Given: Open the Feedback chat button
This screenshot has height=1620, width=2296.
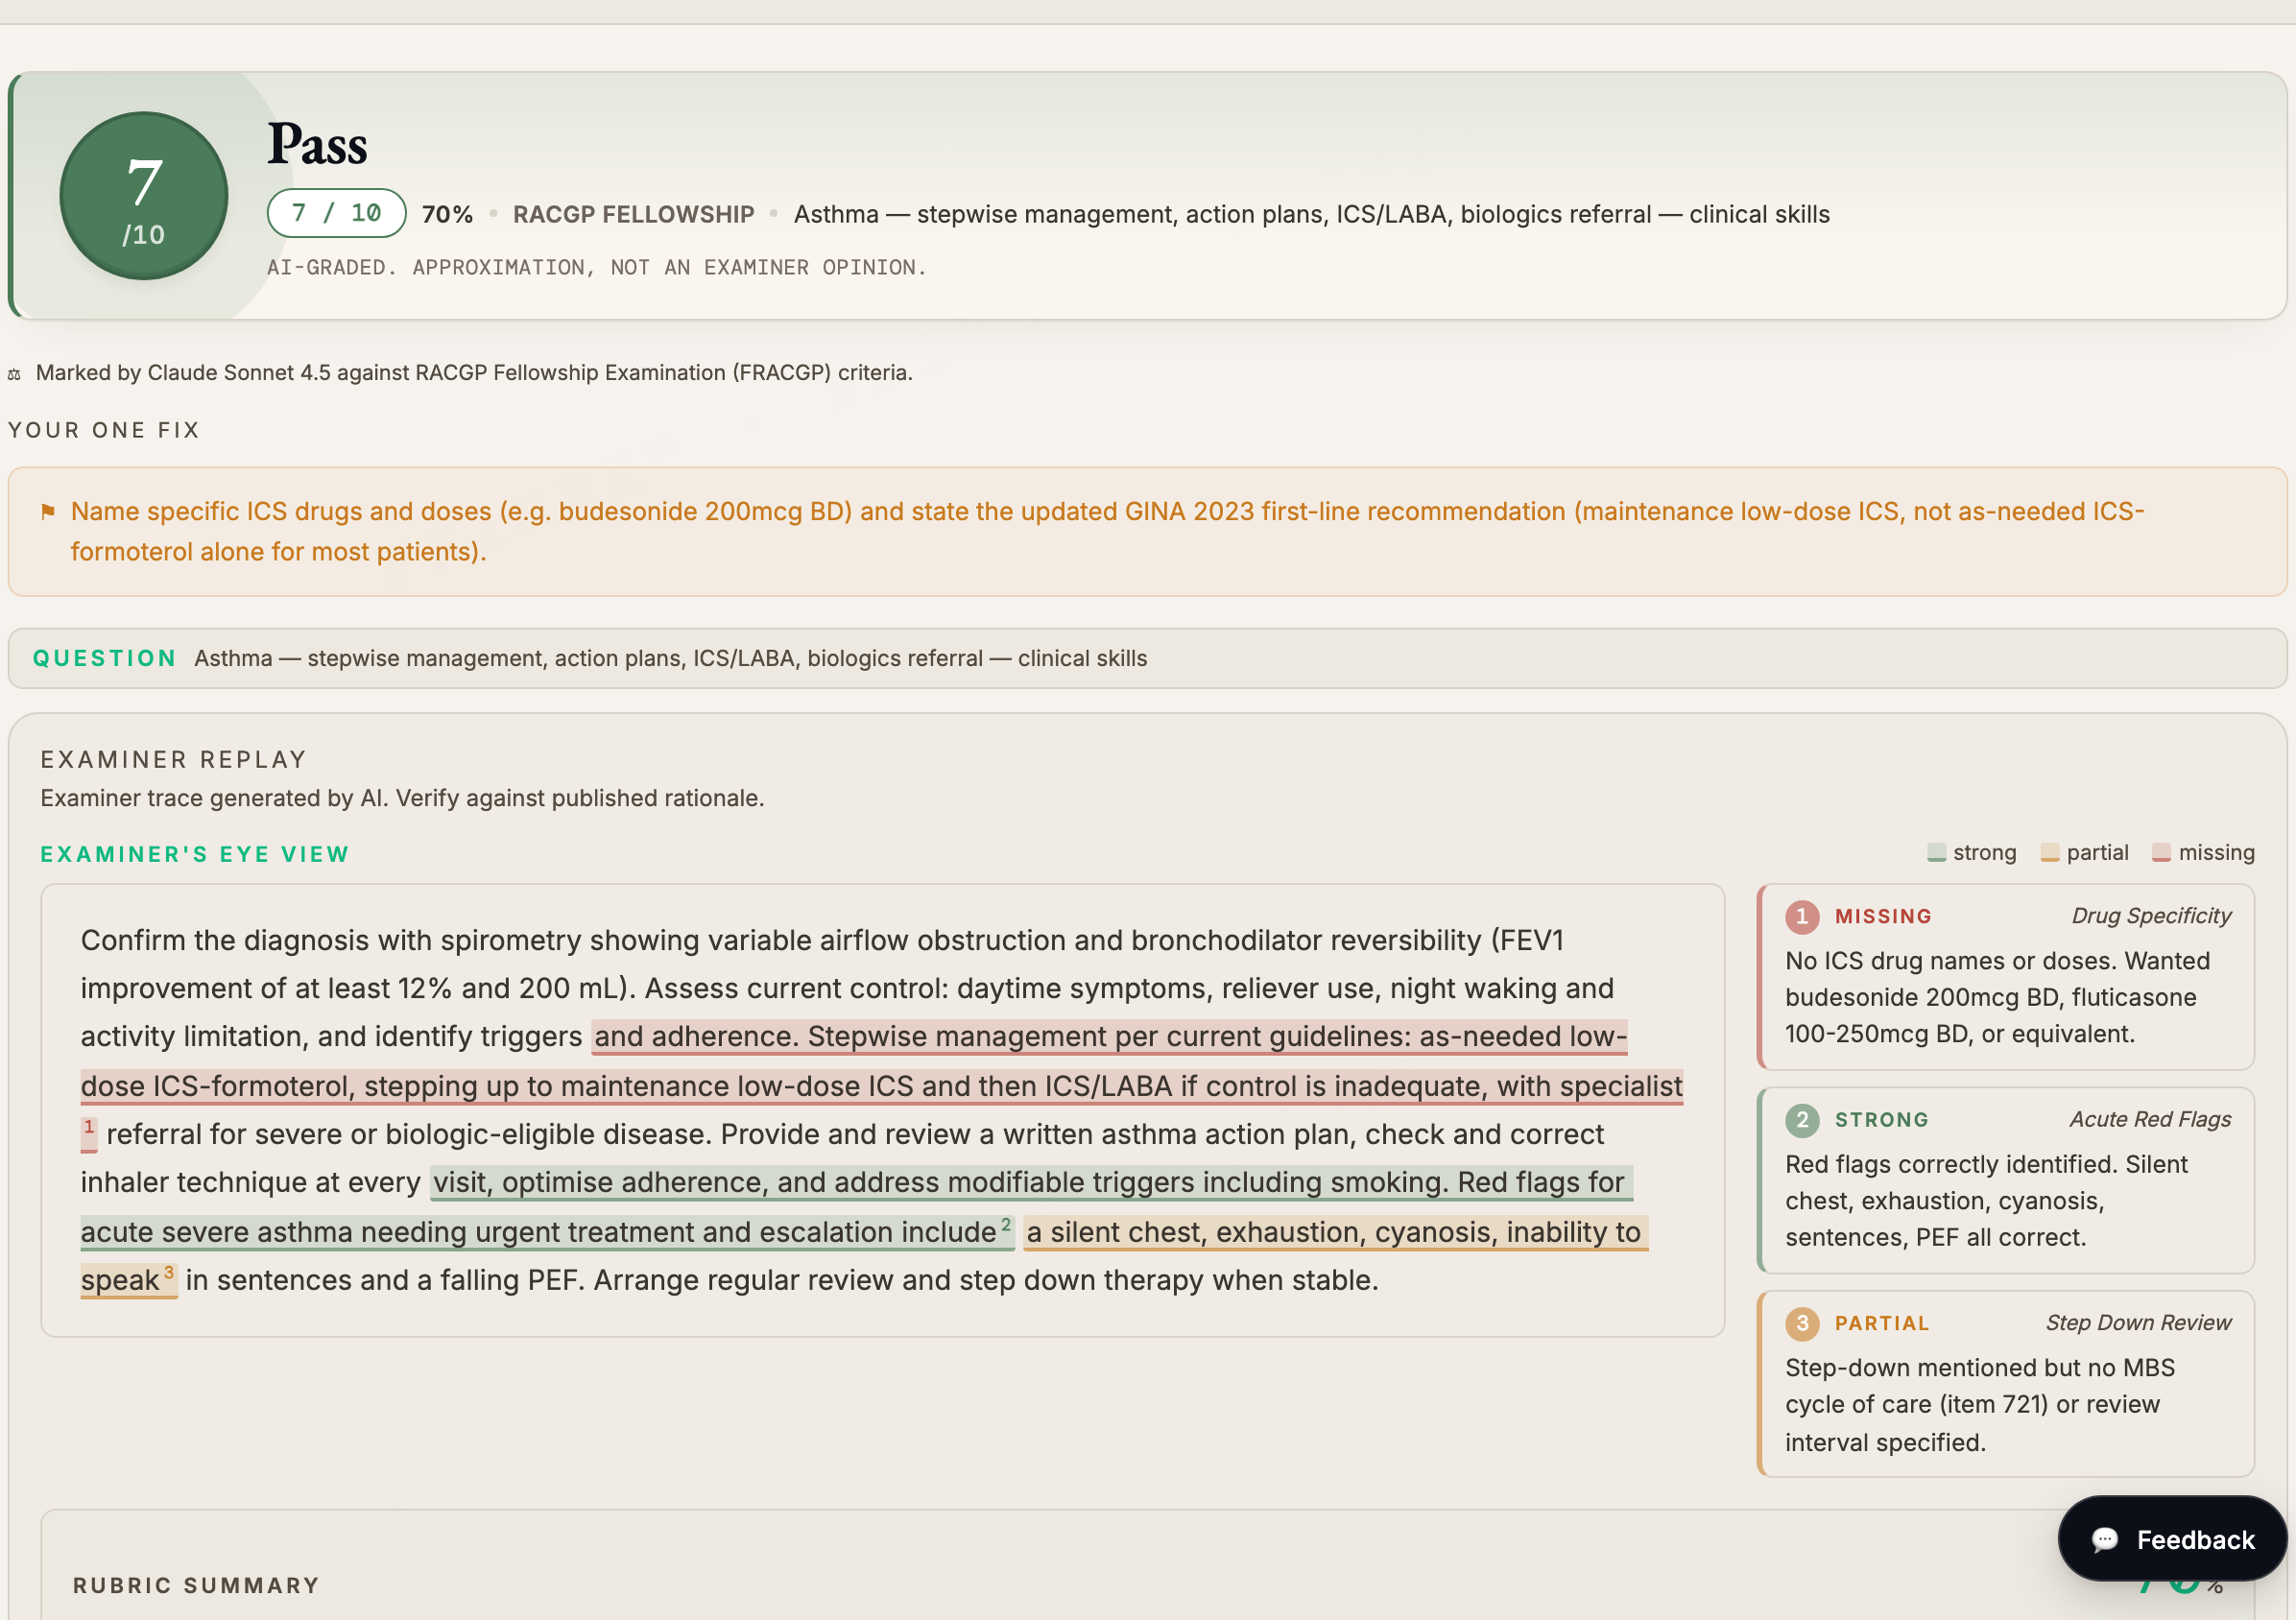Looking at the screenshot, I should (2172, 1538).
